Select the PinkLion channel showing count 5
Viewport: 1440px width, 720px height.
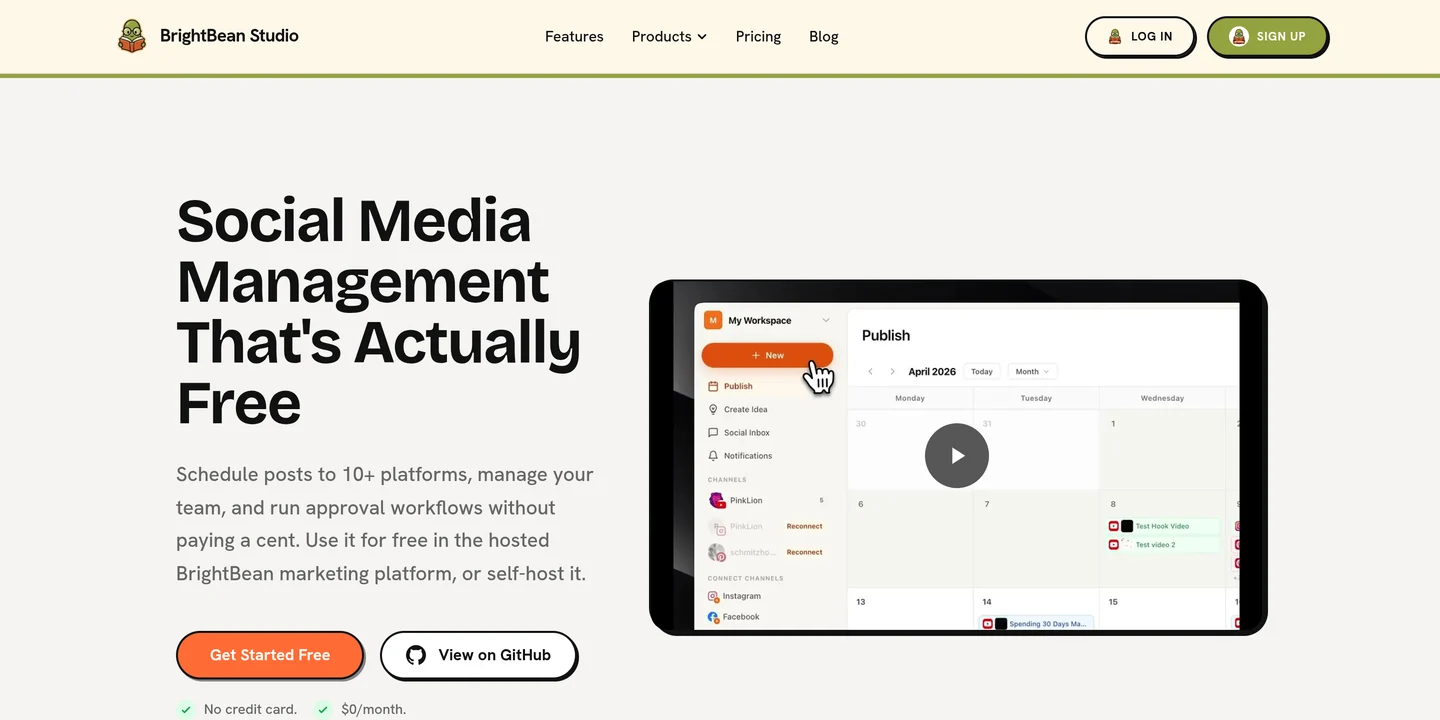pyautogui.click(x=767, y=500)
